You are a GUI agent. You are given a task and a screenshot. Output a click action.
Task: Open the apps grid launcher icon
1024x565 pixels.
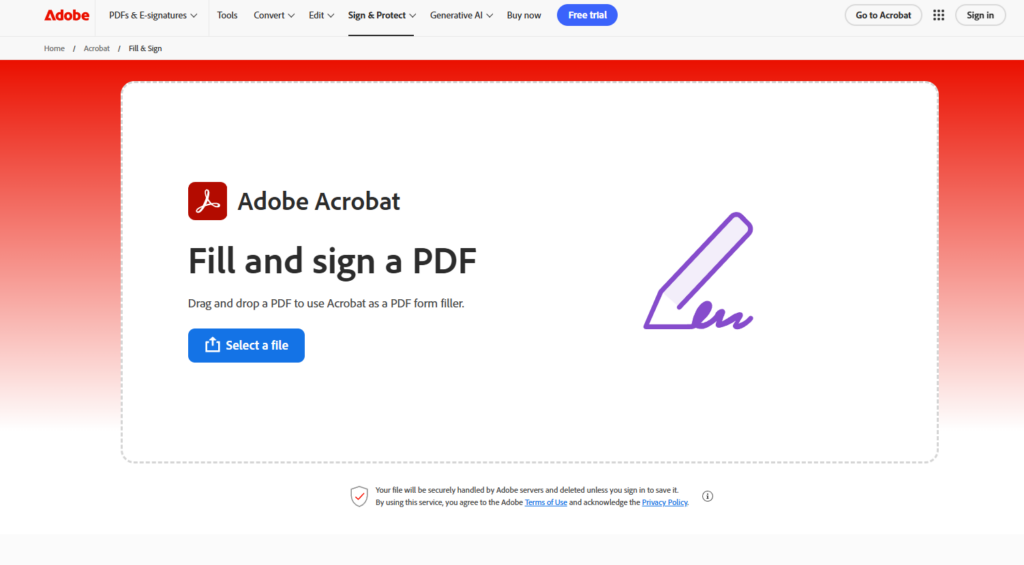(938, 15)
